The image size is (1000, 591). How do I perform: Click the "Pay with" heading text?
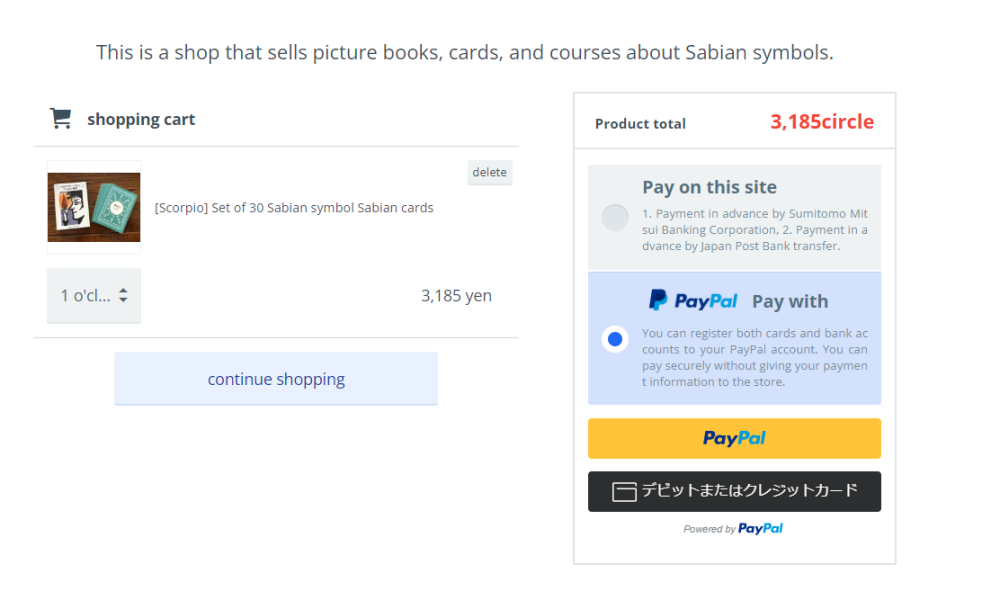pos(790,301)
